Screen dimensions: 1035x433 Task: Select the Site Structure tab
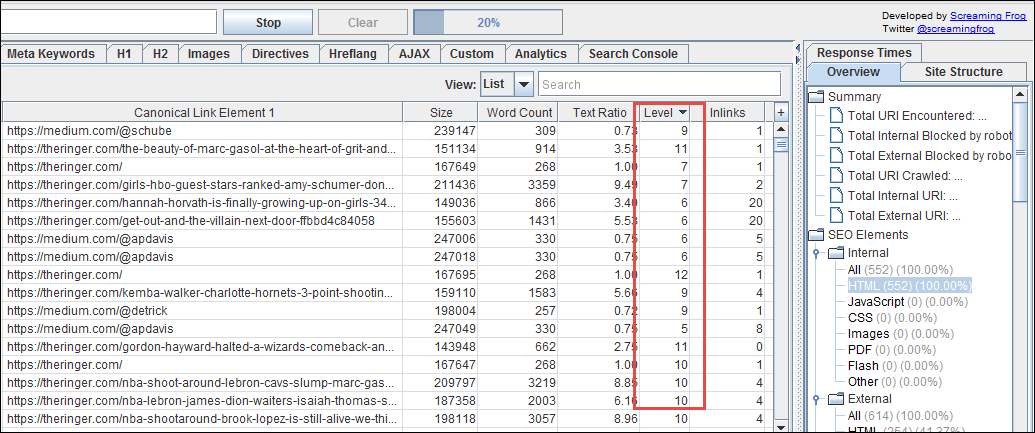[x=963, y=72]
